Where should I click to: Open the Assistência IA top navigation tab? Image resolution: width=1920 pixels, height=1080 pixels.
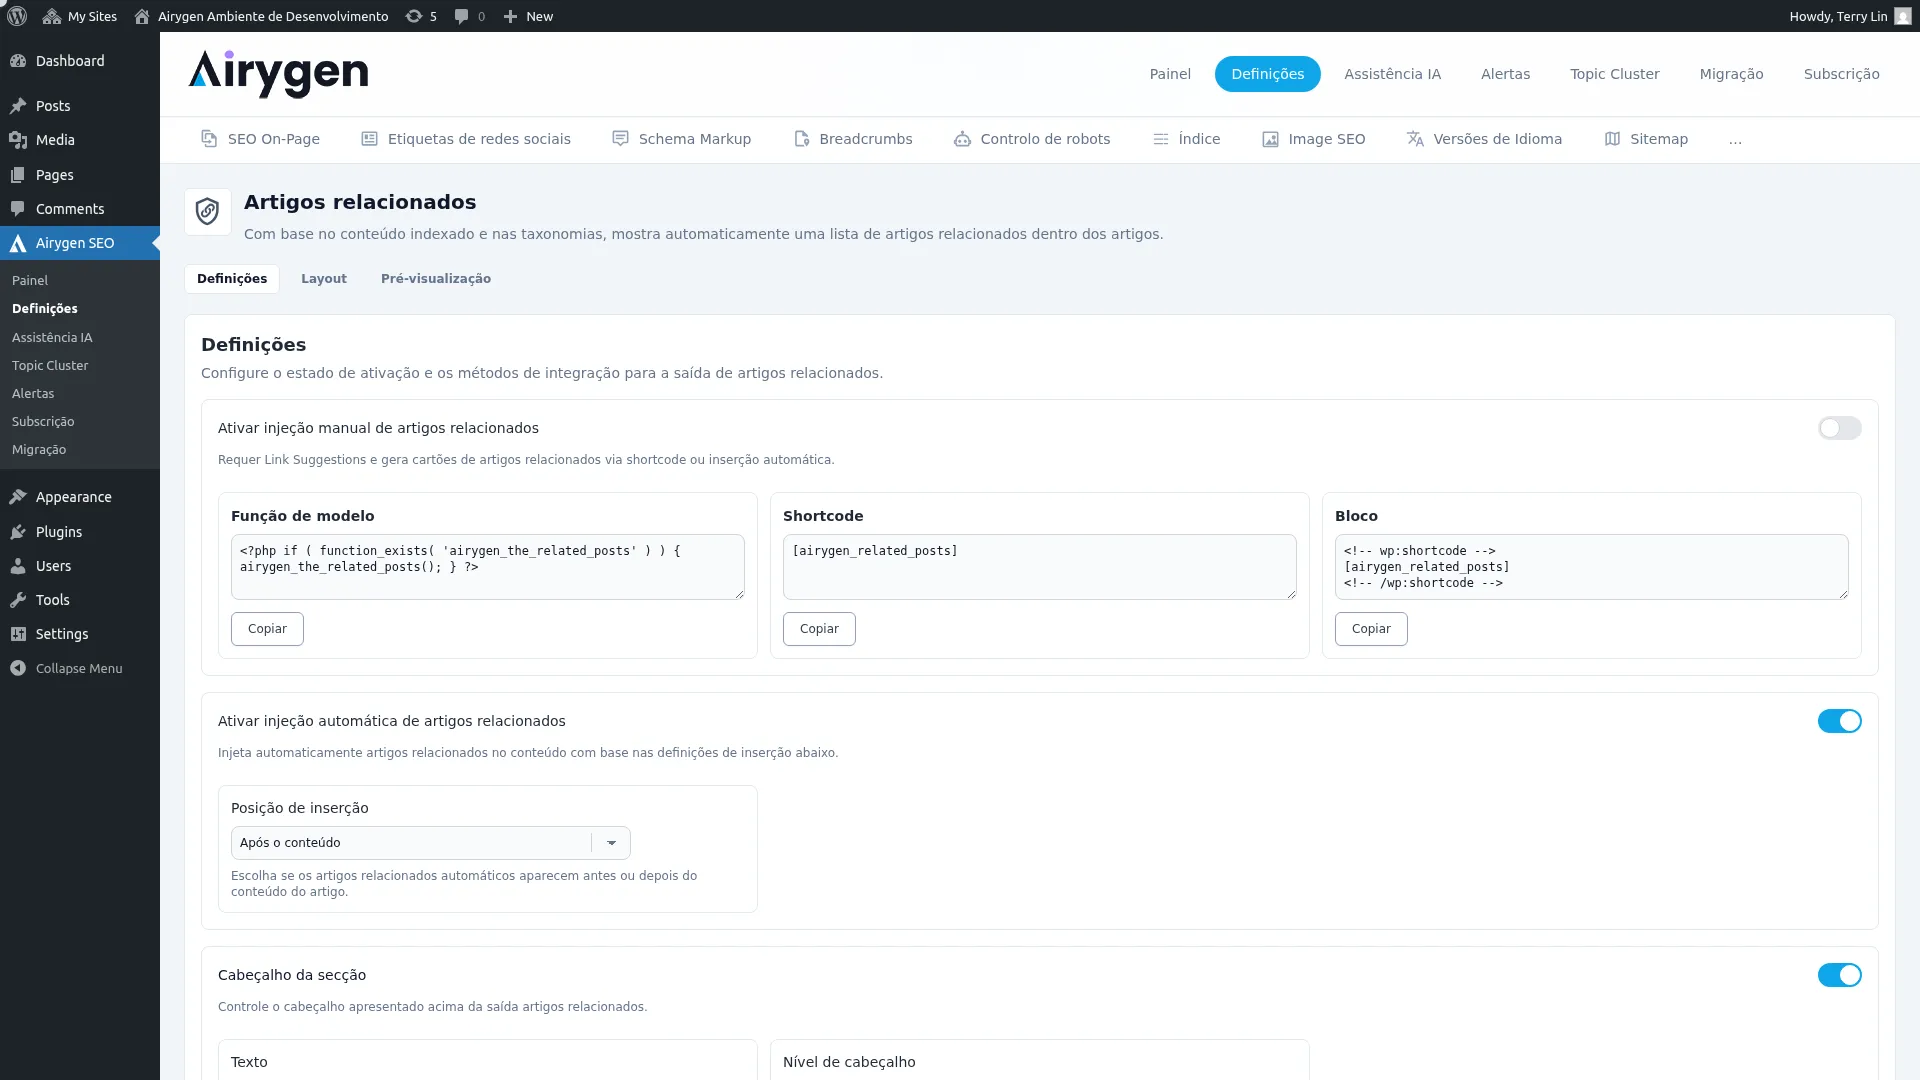[x=1392, y=74]
